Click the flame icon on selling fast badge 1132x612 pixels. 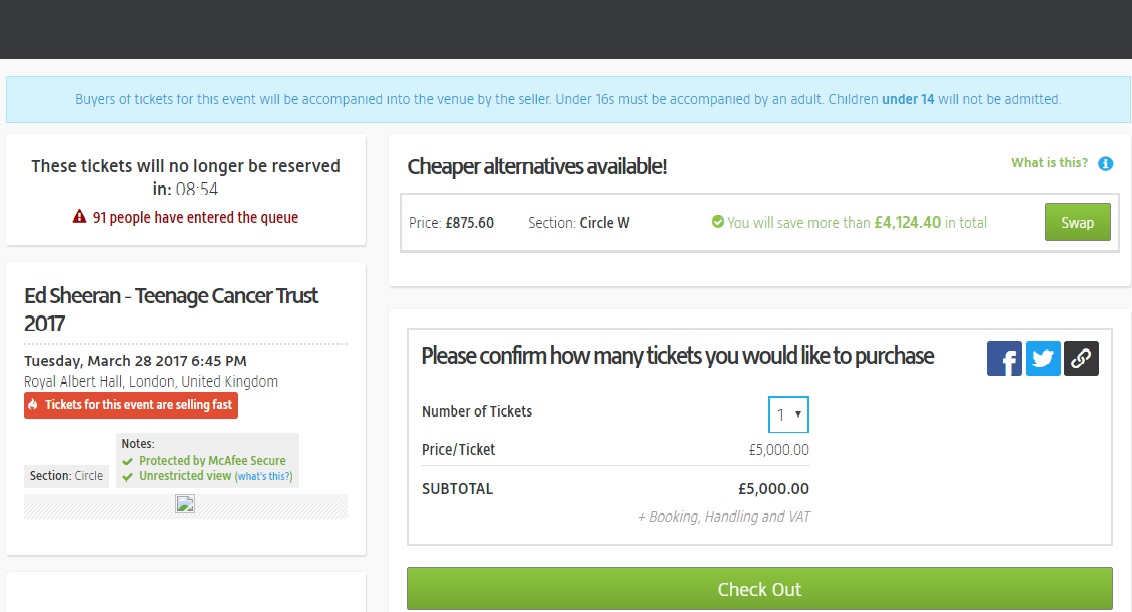(32, 405)
